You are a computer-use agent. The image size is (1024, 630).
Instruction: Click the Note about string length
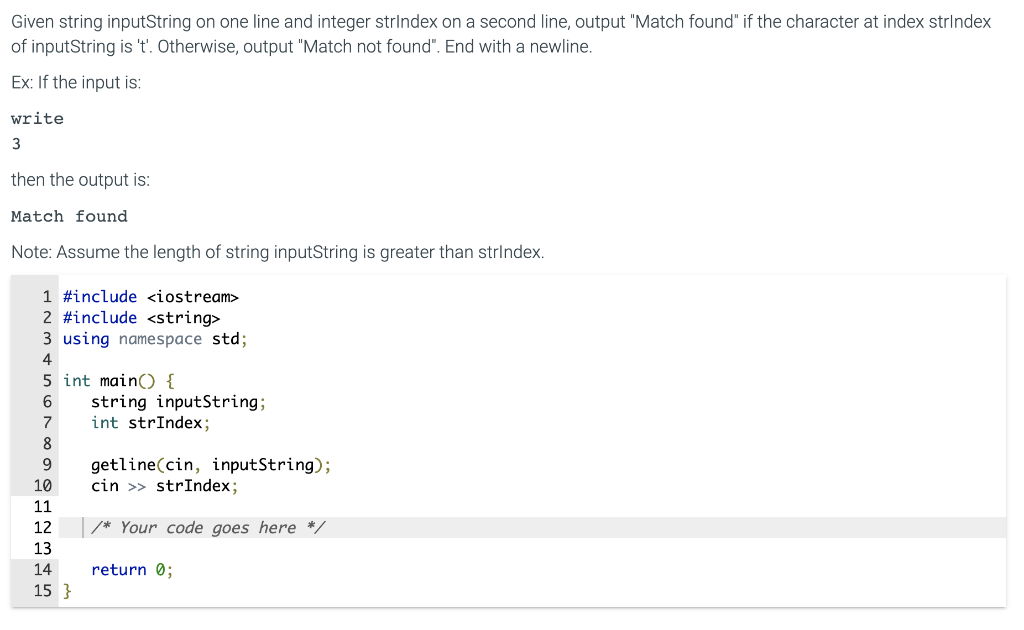coord(278,252)
